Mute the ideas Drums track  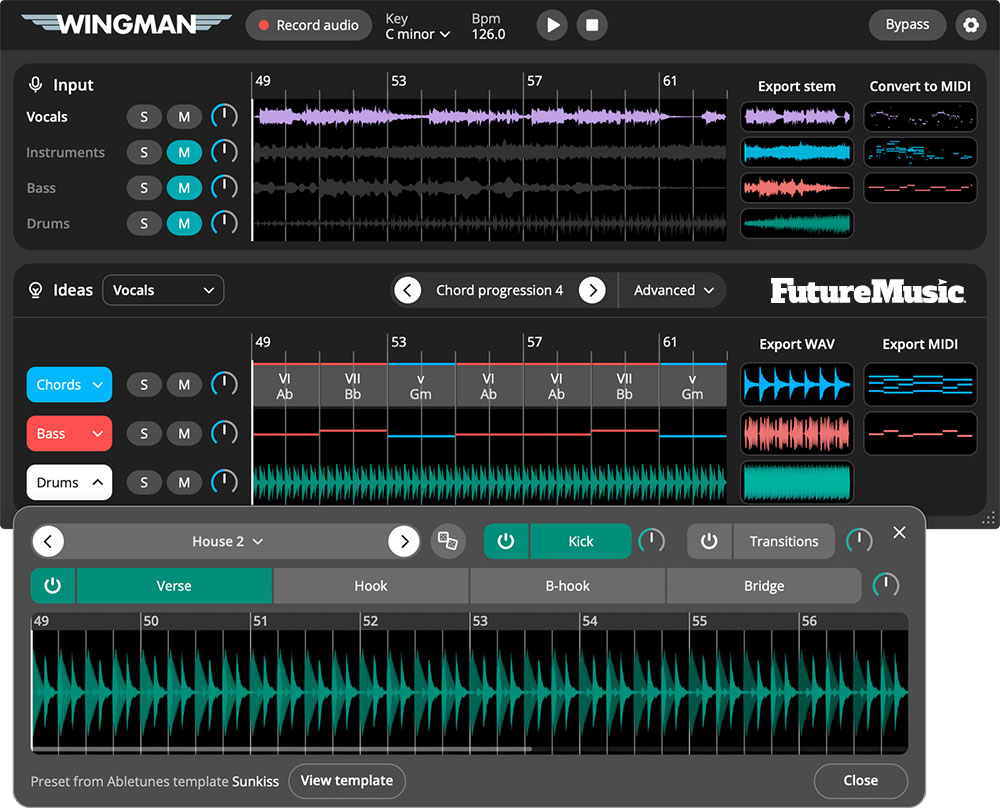click(184, 483)
